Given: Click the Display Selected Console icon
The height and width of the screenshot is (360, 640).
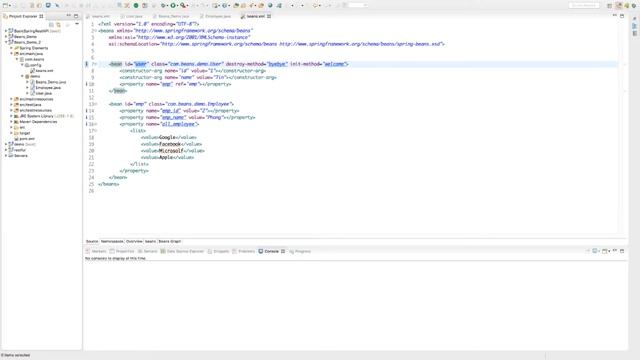Looking at the screenshot, I should [595, 251].
